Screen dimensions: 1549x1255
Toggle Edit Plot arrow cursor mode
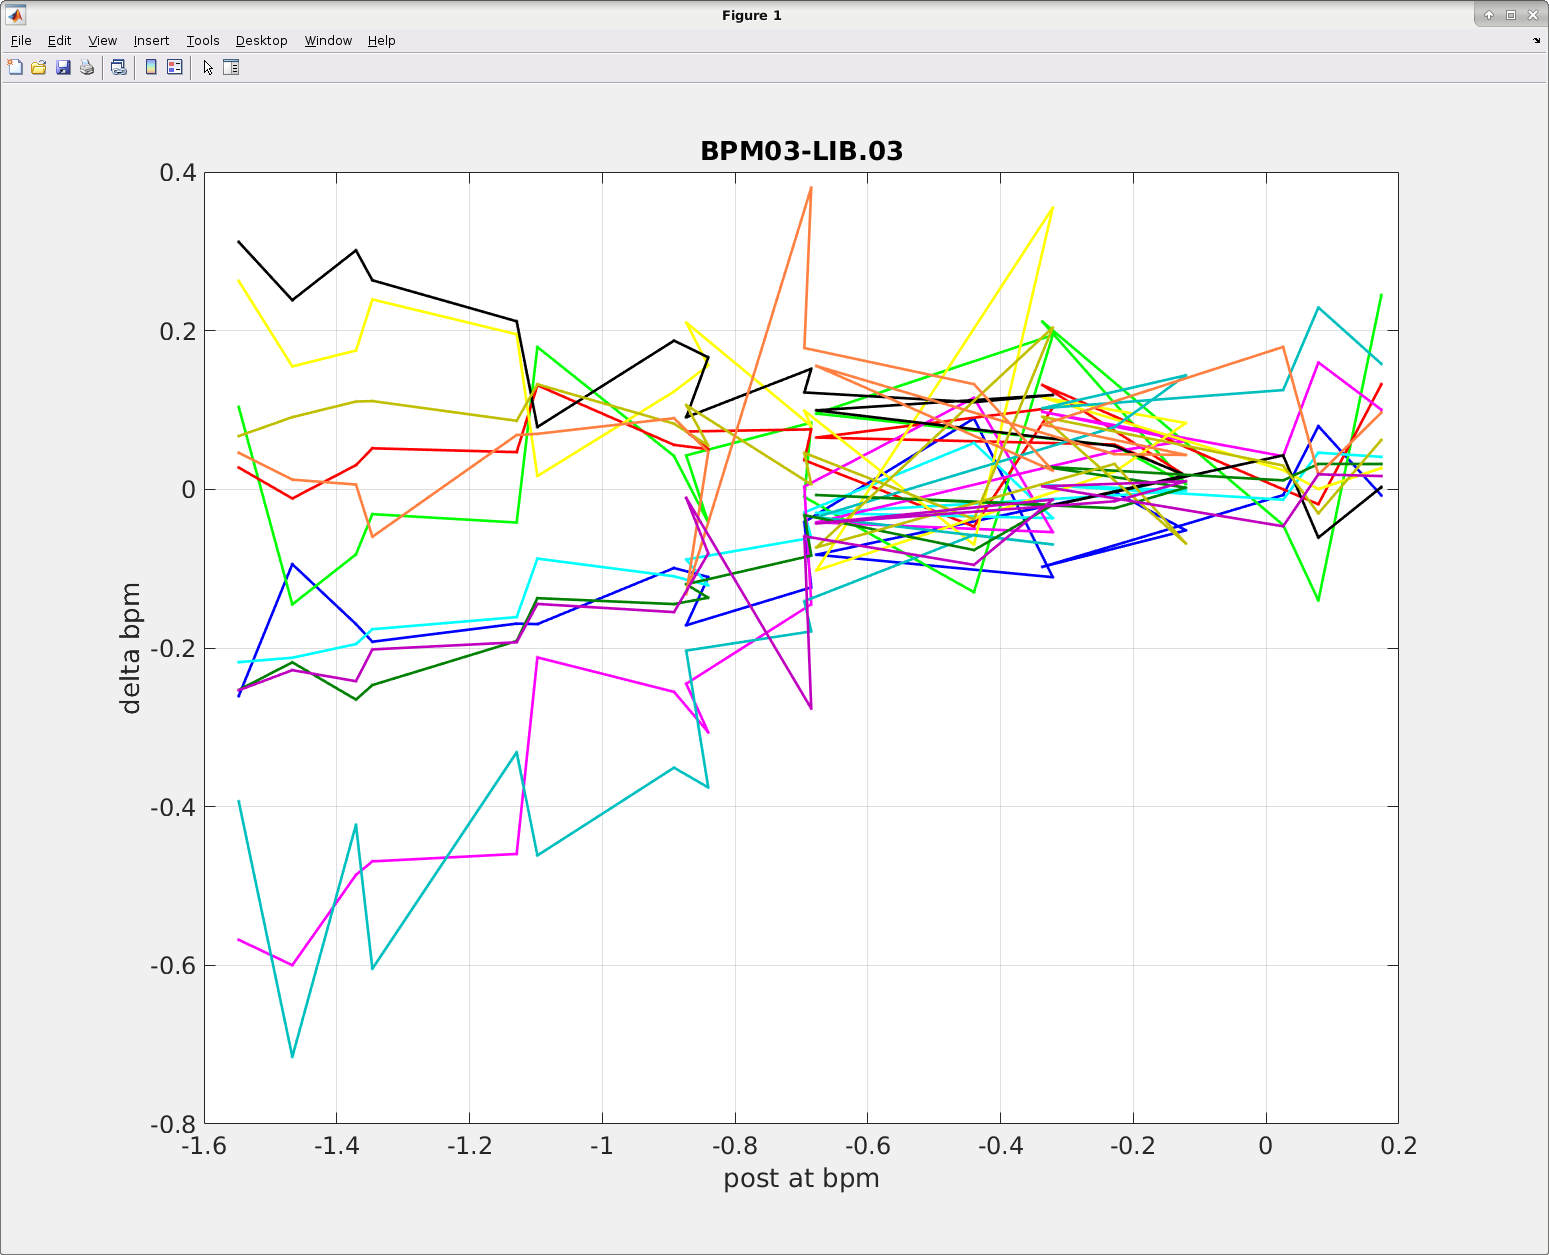[x=208, y=67]
